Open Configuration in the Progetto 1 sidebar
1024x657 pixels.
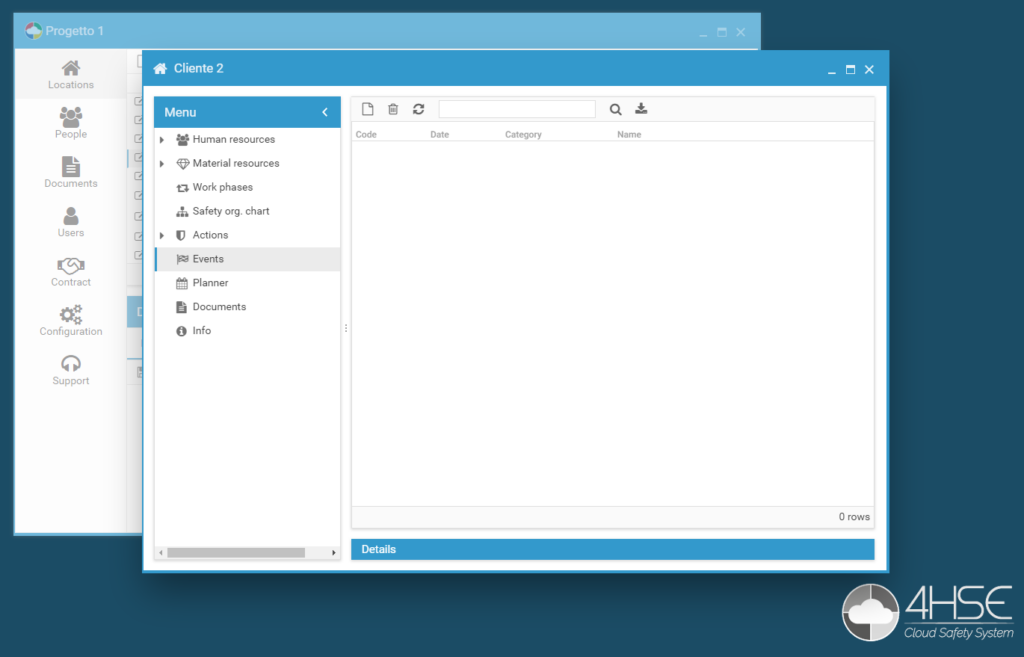[x=71, y=321]
